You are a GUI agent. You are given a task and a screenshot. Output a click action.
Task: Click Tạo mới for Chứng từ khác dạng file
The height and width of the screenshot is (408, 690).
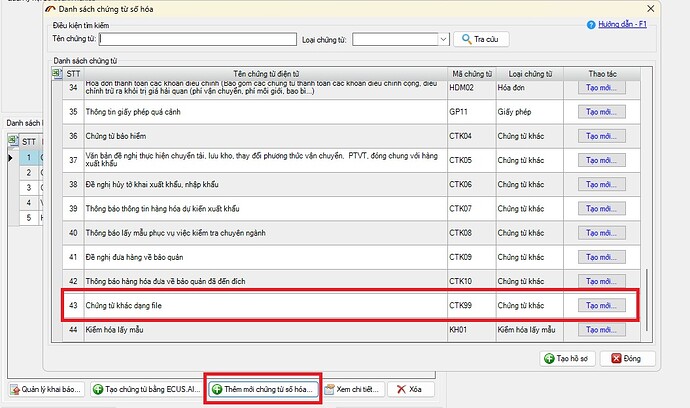pos(602,305)
